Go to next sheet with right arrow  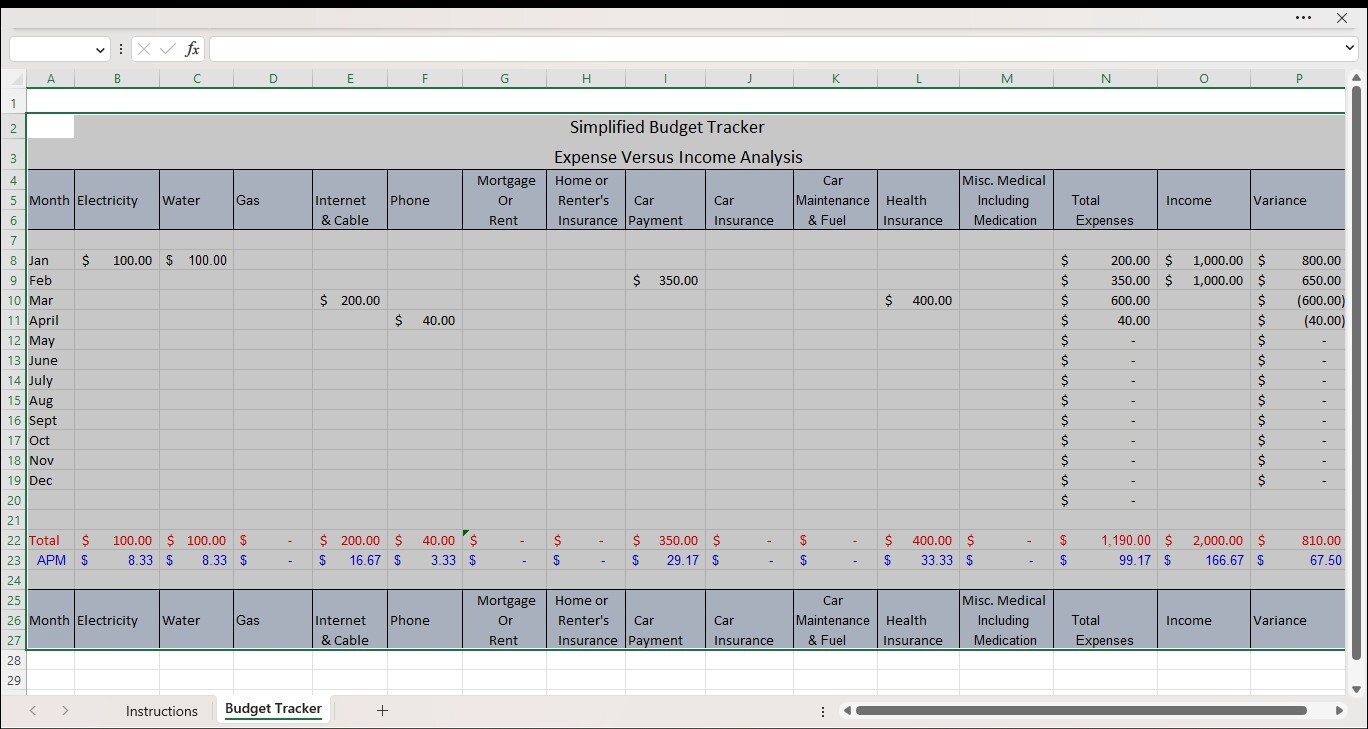click(x=65, y=710)
